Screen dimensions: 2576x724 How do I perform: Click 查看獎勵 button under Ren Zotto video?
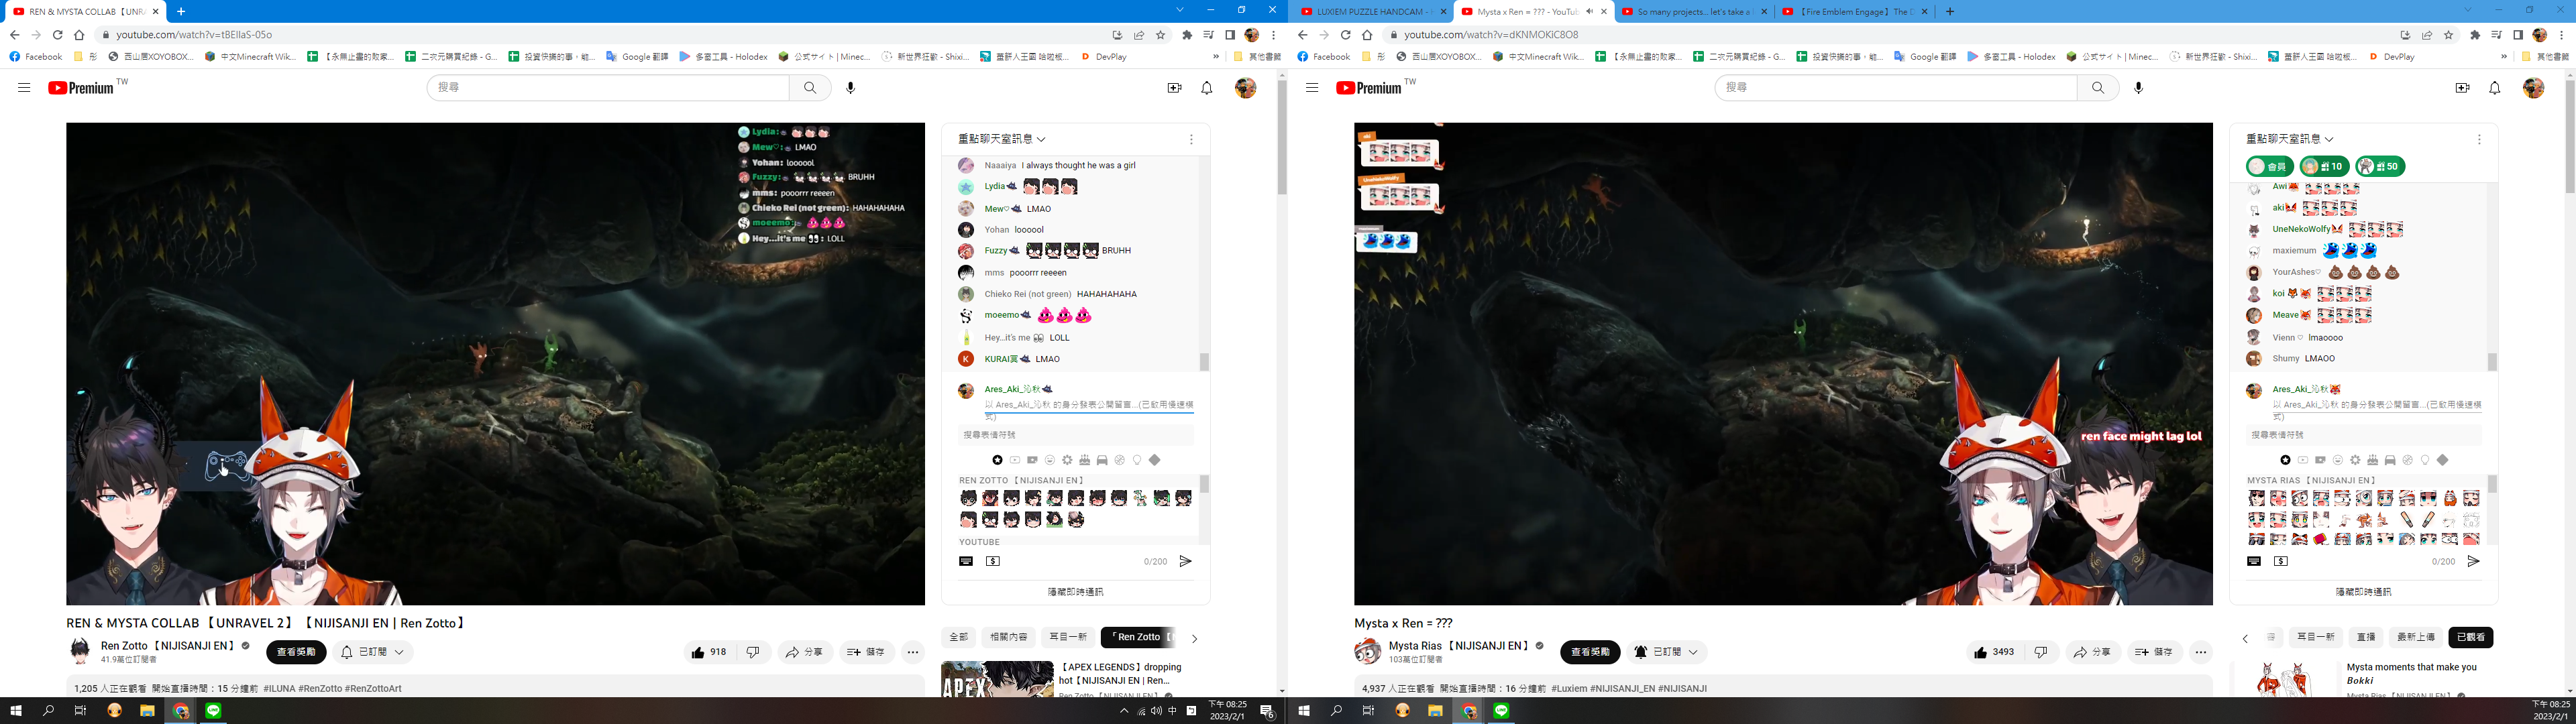coord(296,652)
